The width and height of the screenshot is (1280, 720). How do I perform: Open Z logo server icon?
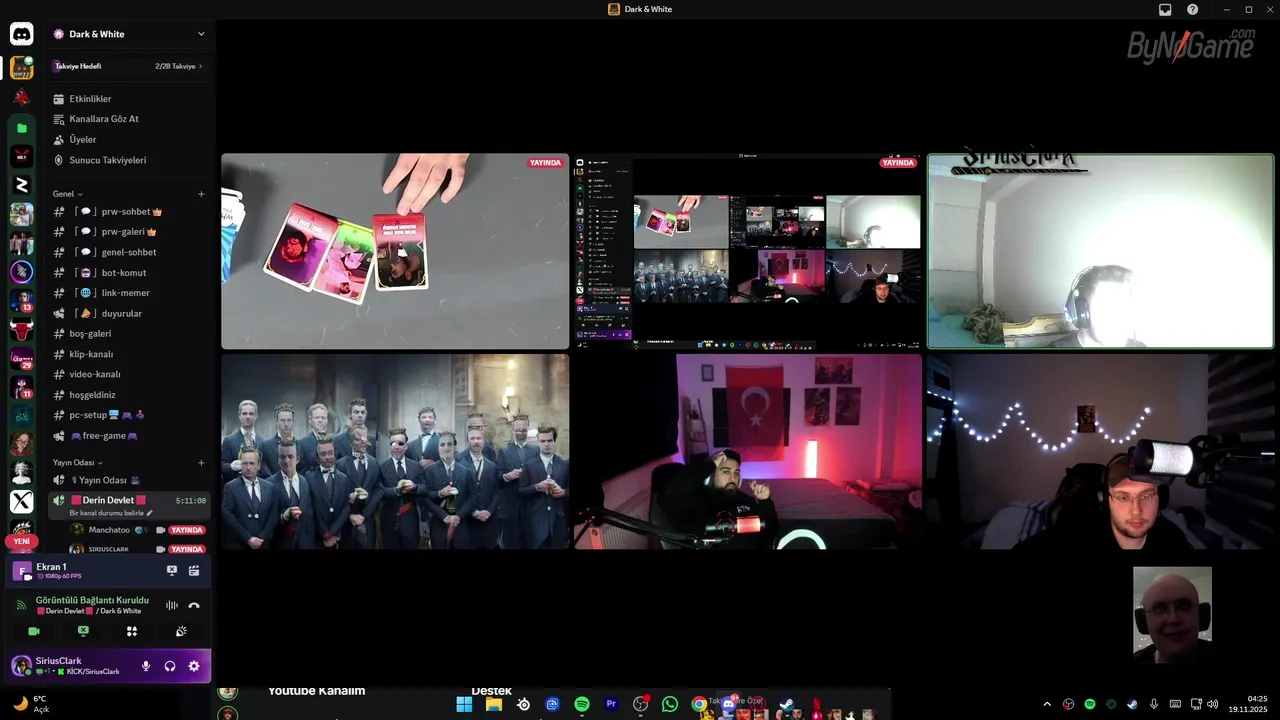coord(21,185)
